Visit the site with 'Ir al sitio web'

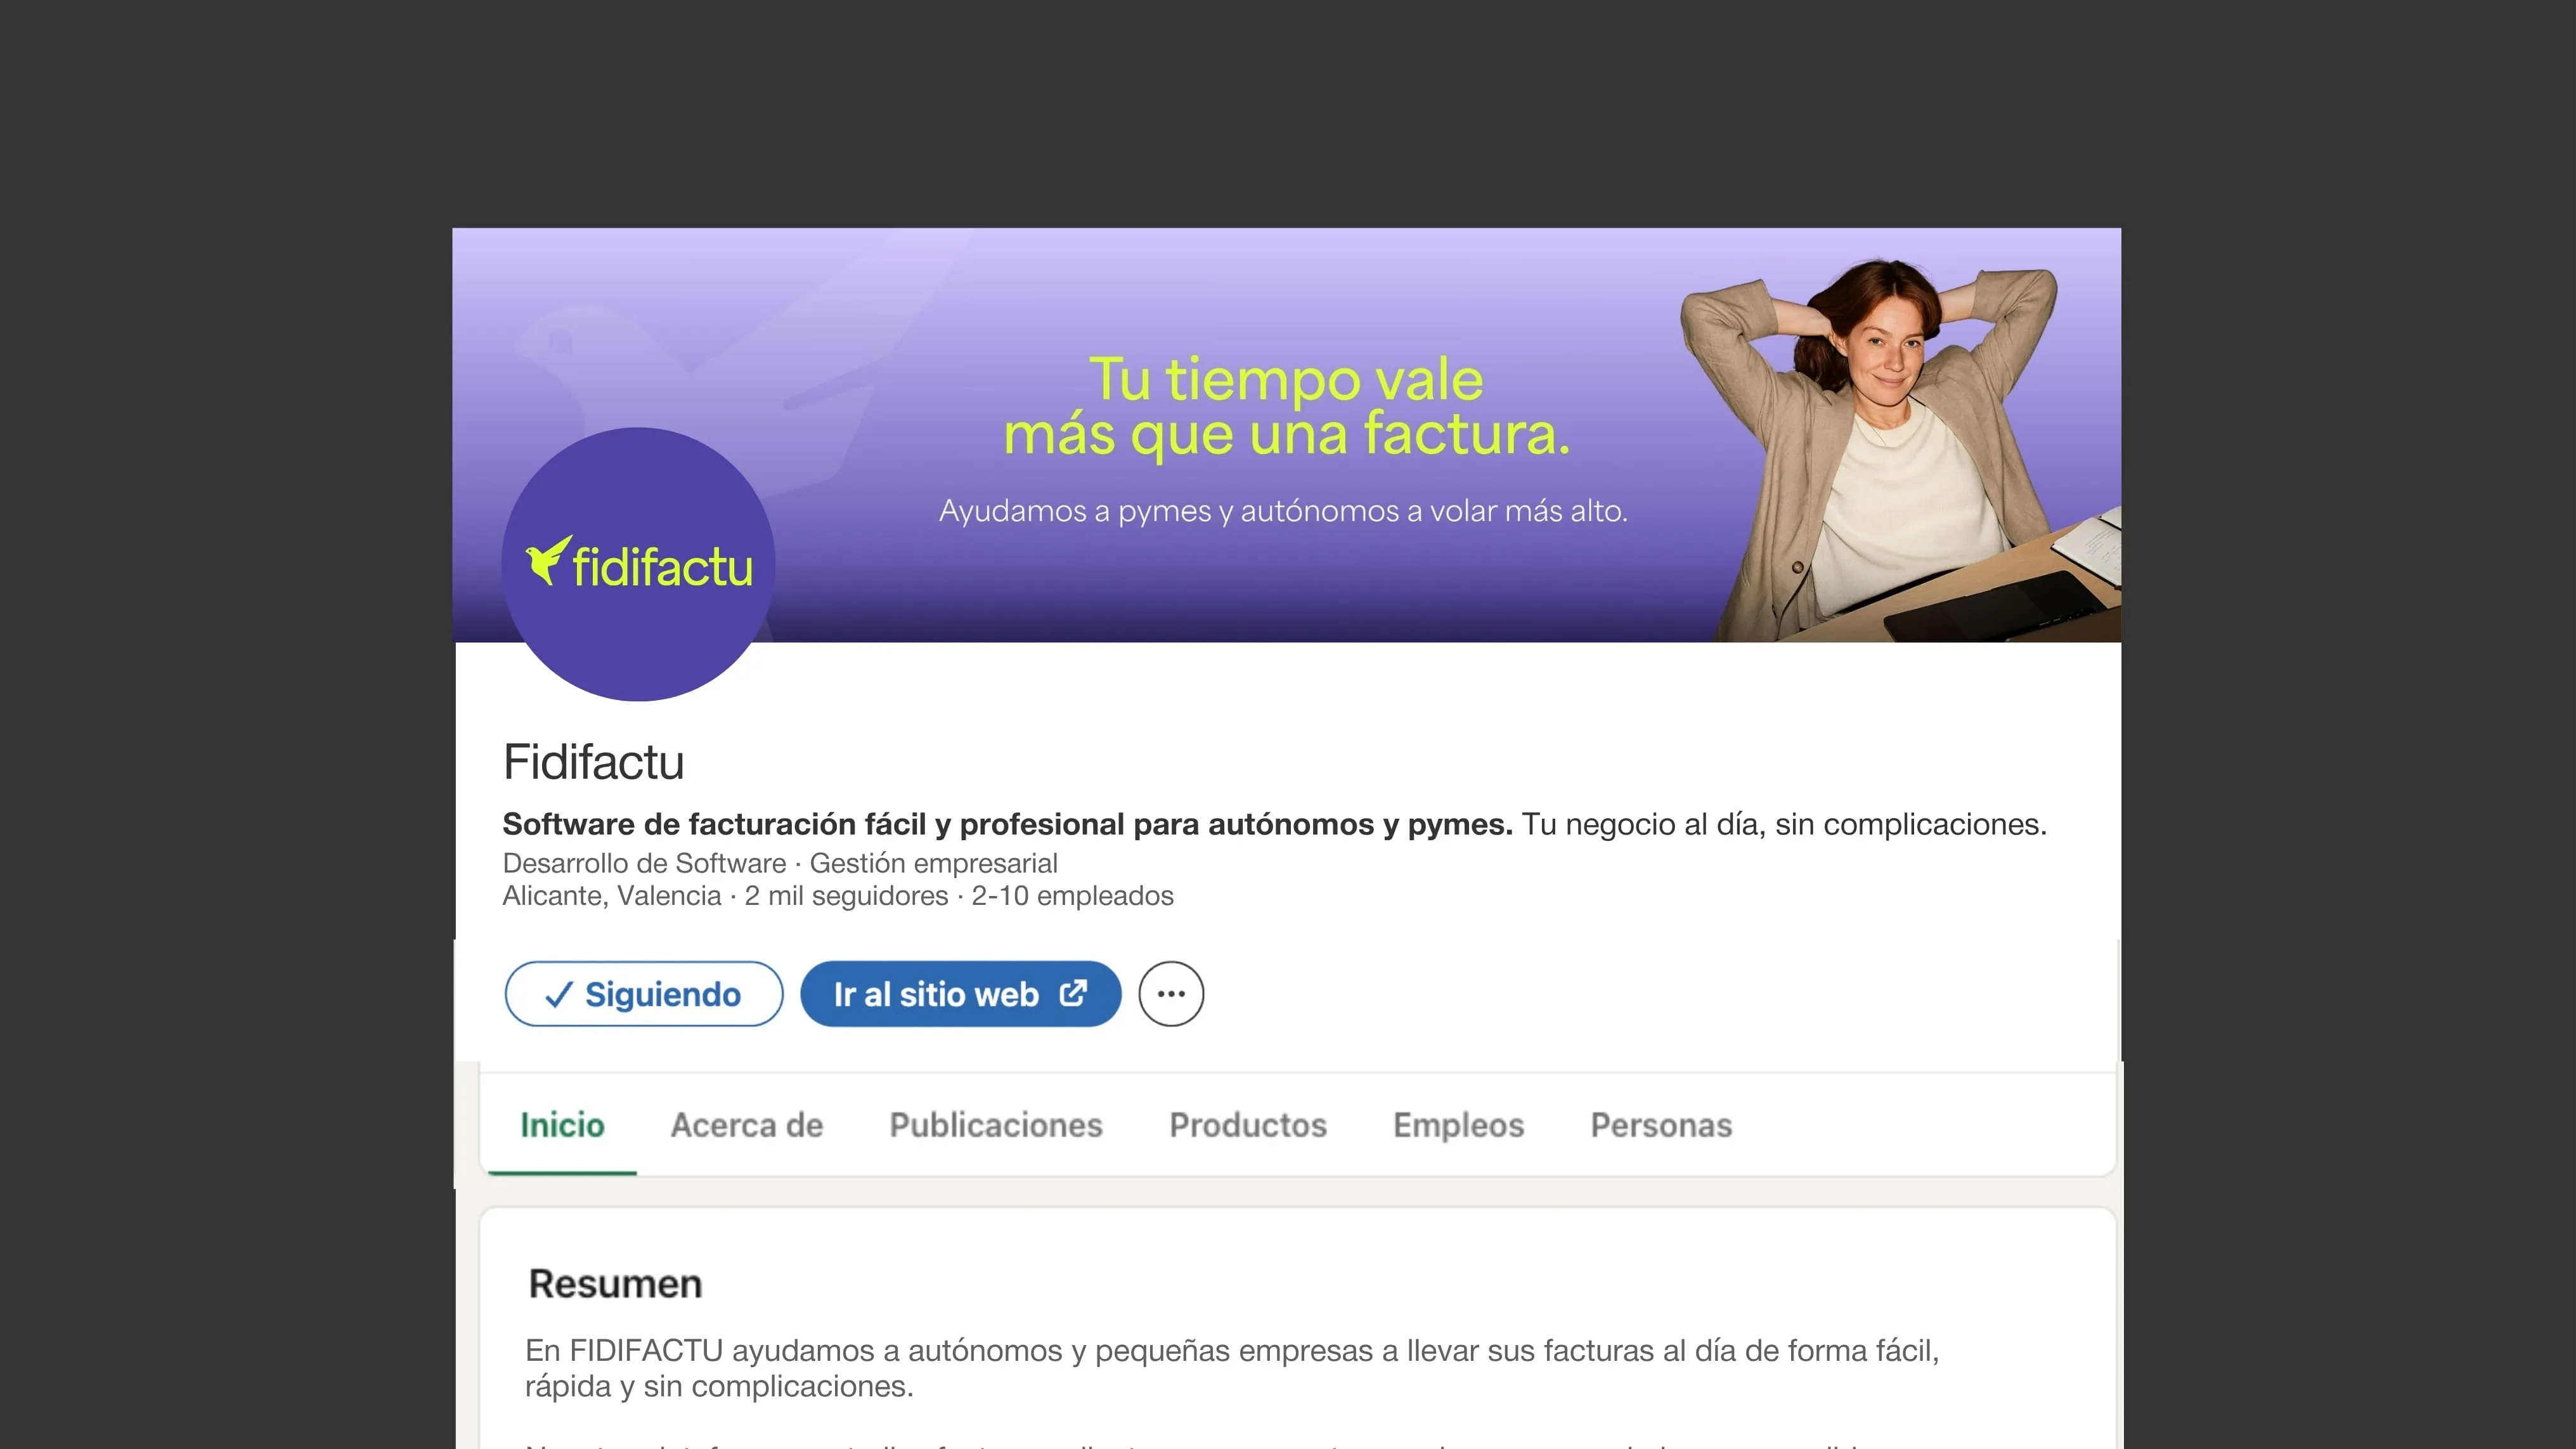click(960, 994)
